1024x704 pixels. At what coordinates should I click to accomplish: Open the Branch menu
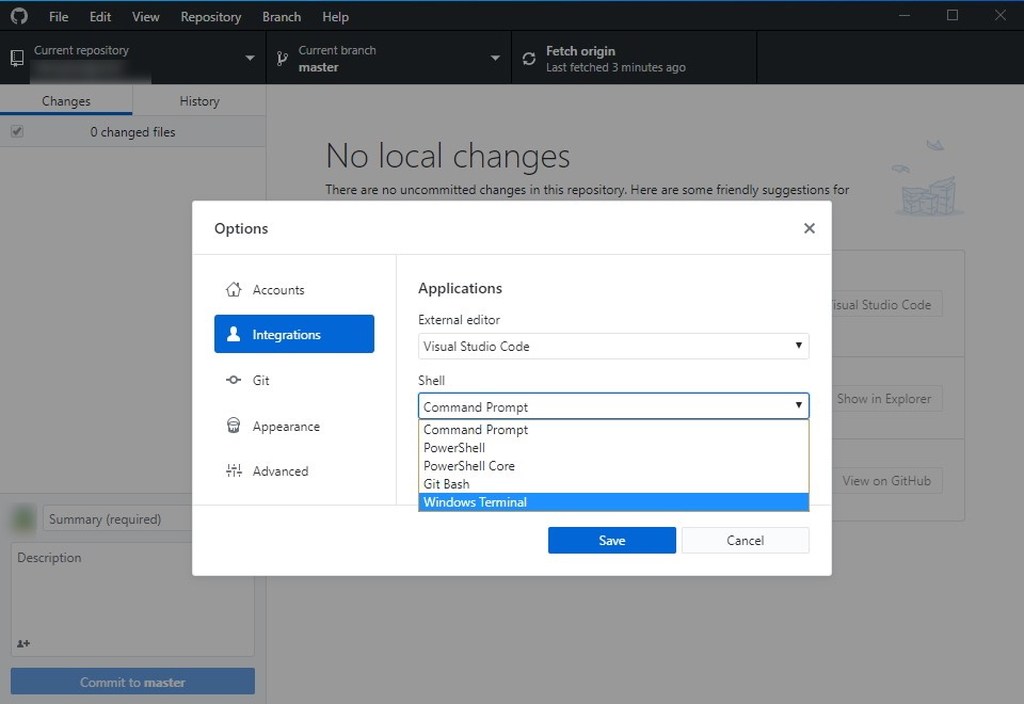[x=281, y=16]
